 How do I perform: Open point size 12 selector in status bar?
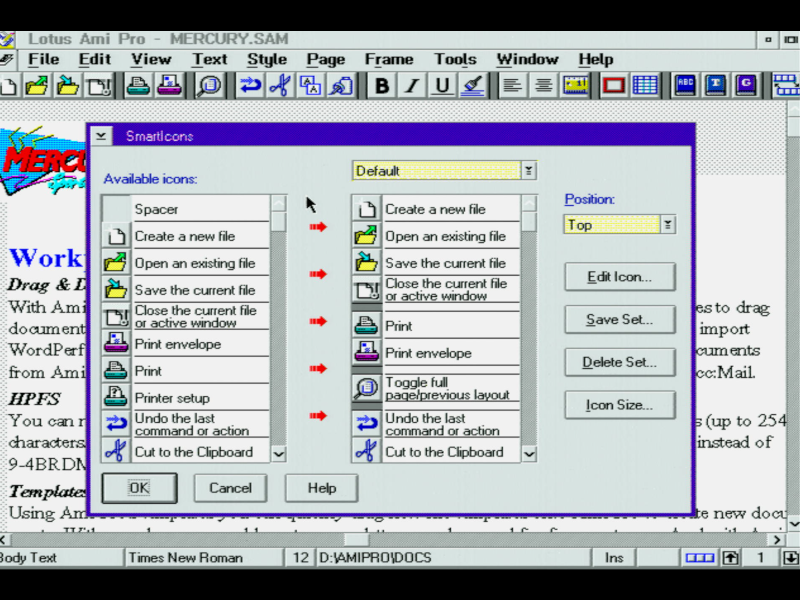point(300,558)
